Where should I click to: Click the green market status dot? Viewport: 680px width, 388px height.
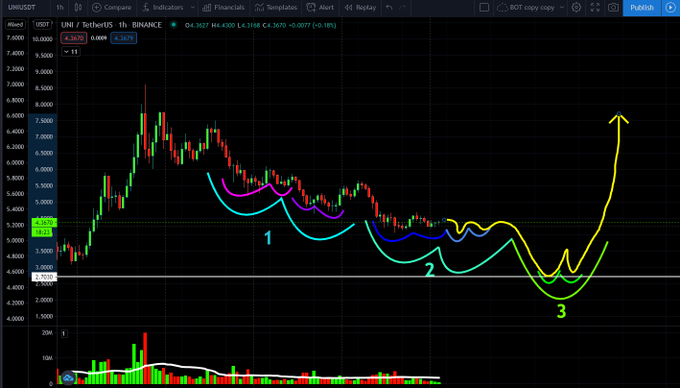173,25
